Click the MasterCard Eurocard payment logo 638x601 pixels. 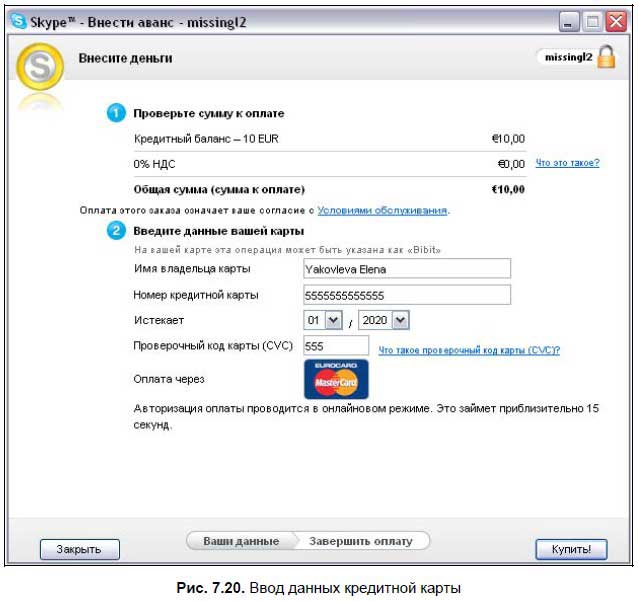click(336, 380)
